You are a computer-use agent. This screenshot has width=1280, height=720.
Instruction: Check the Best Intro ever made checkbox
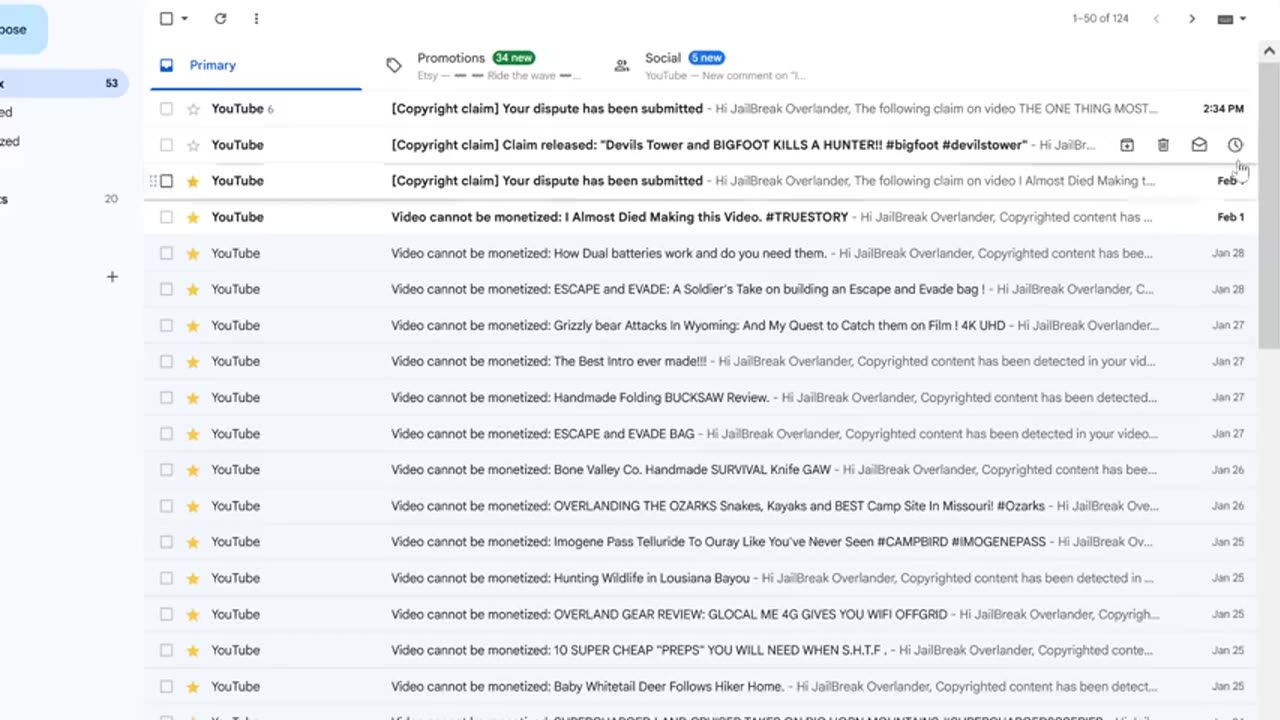point(166,361)
